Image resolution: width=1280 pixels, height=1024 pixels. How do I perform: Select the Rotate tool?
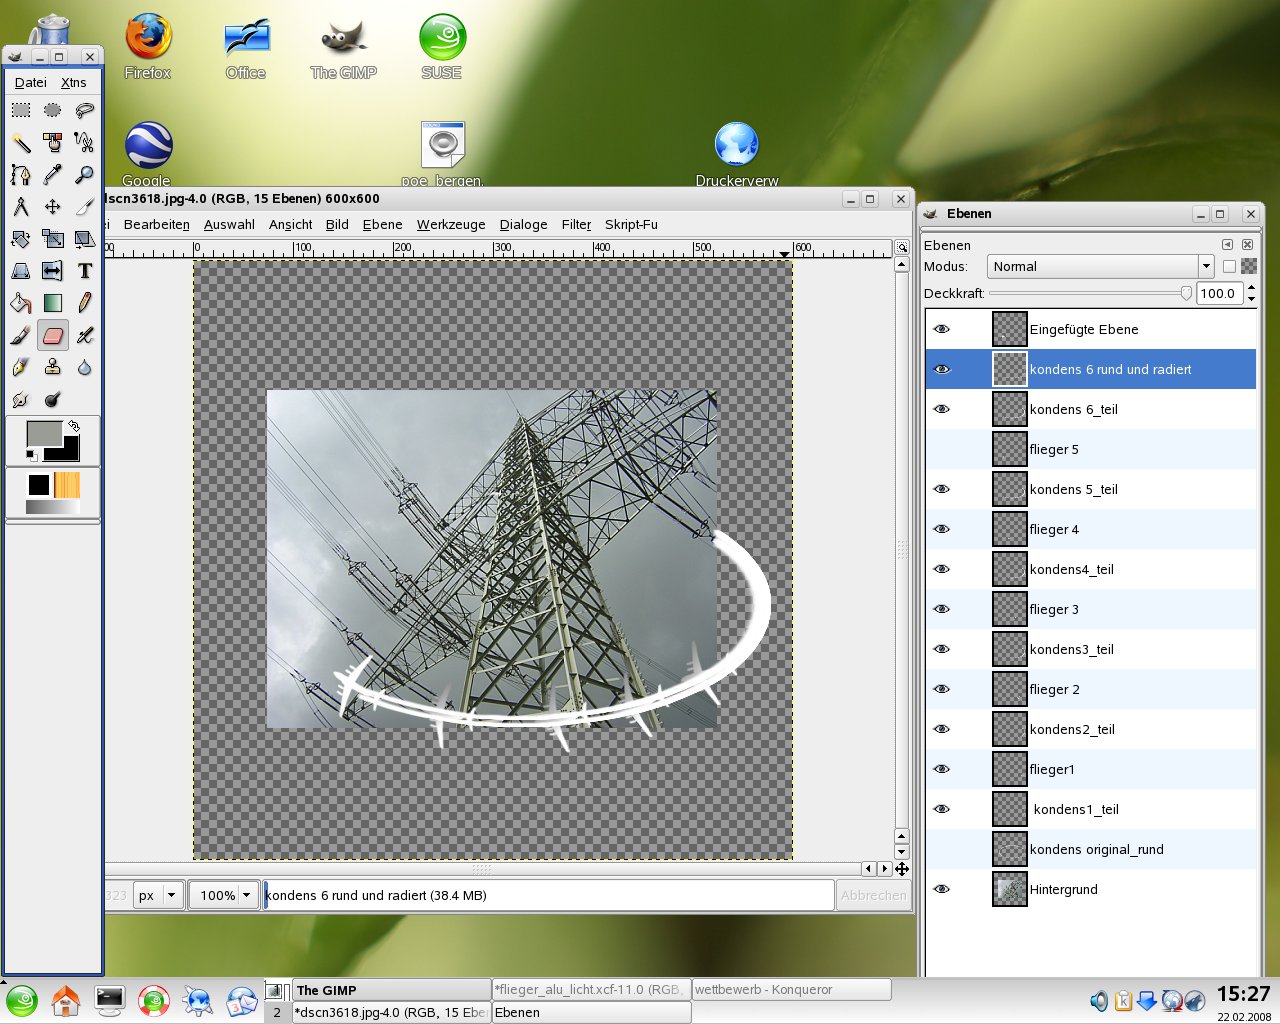(21, 238)
